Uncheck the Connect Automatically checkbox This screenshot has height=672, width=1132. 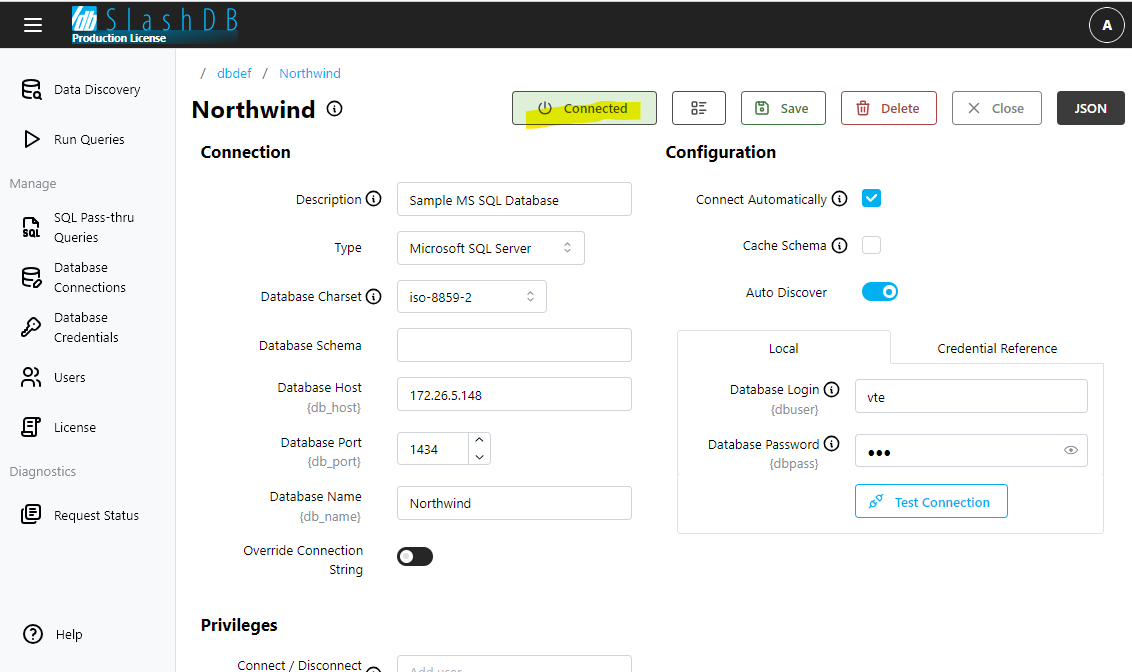(x=871, y=198)
